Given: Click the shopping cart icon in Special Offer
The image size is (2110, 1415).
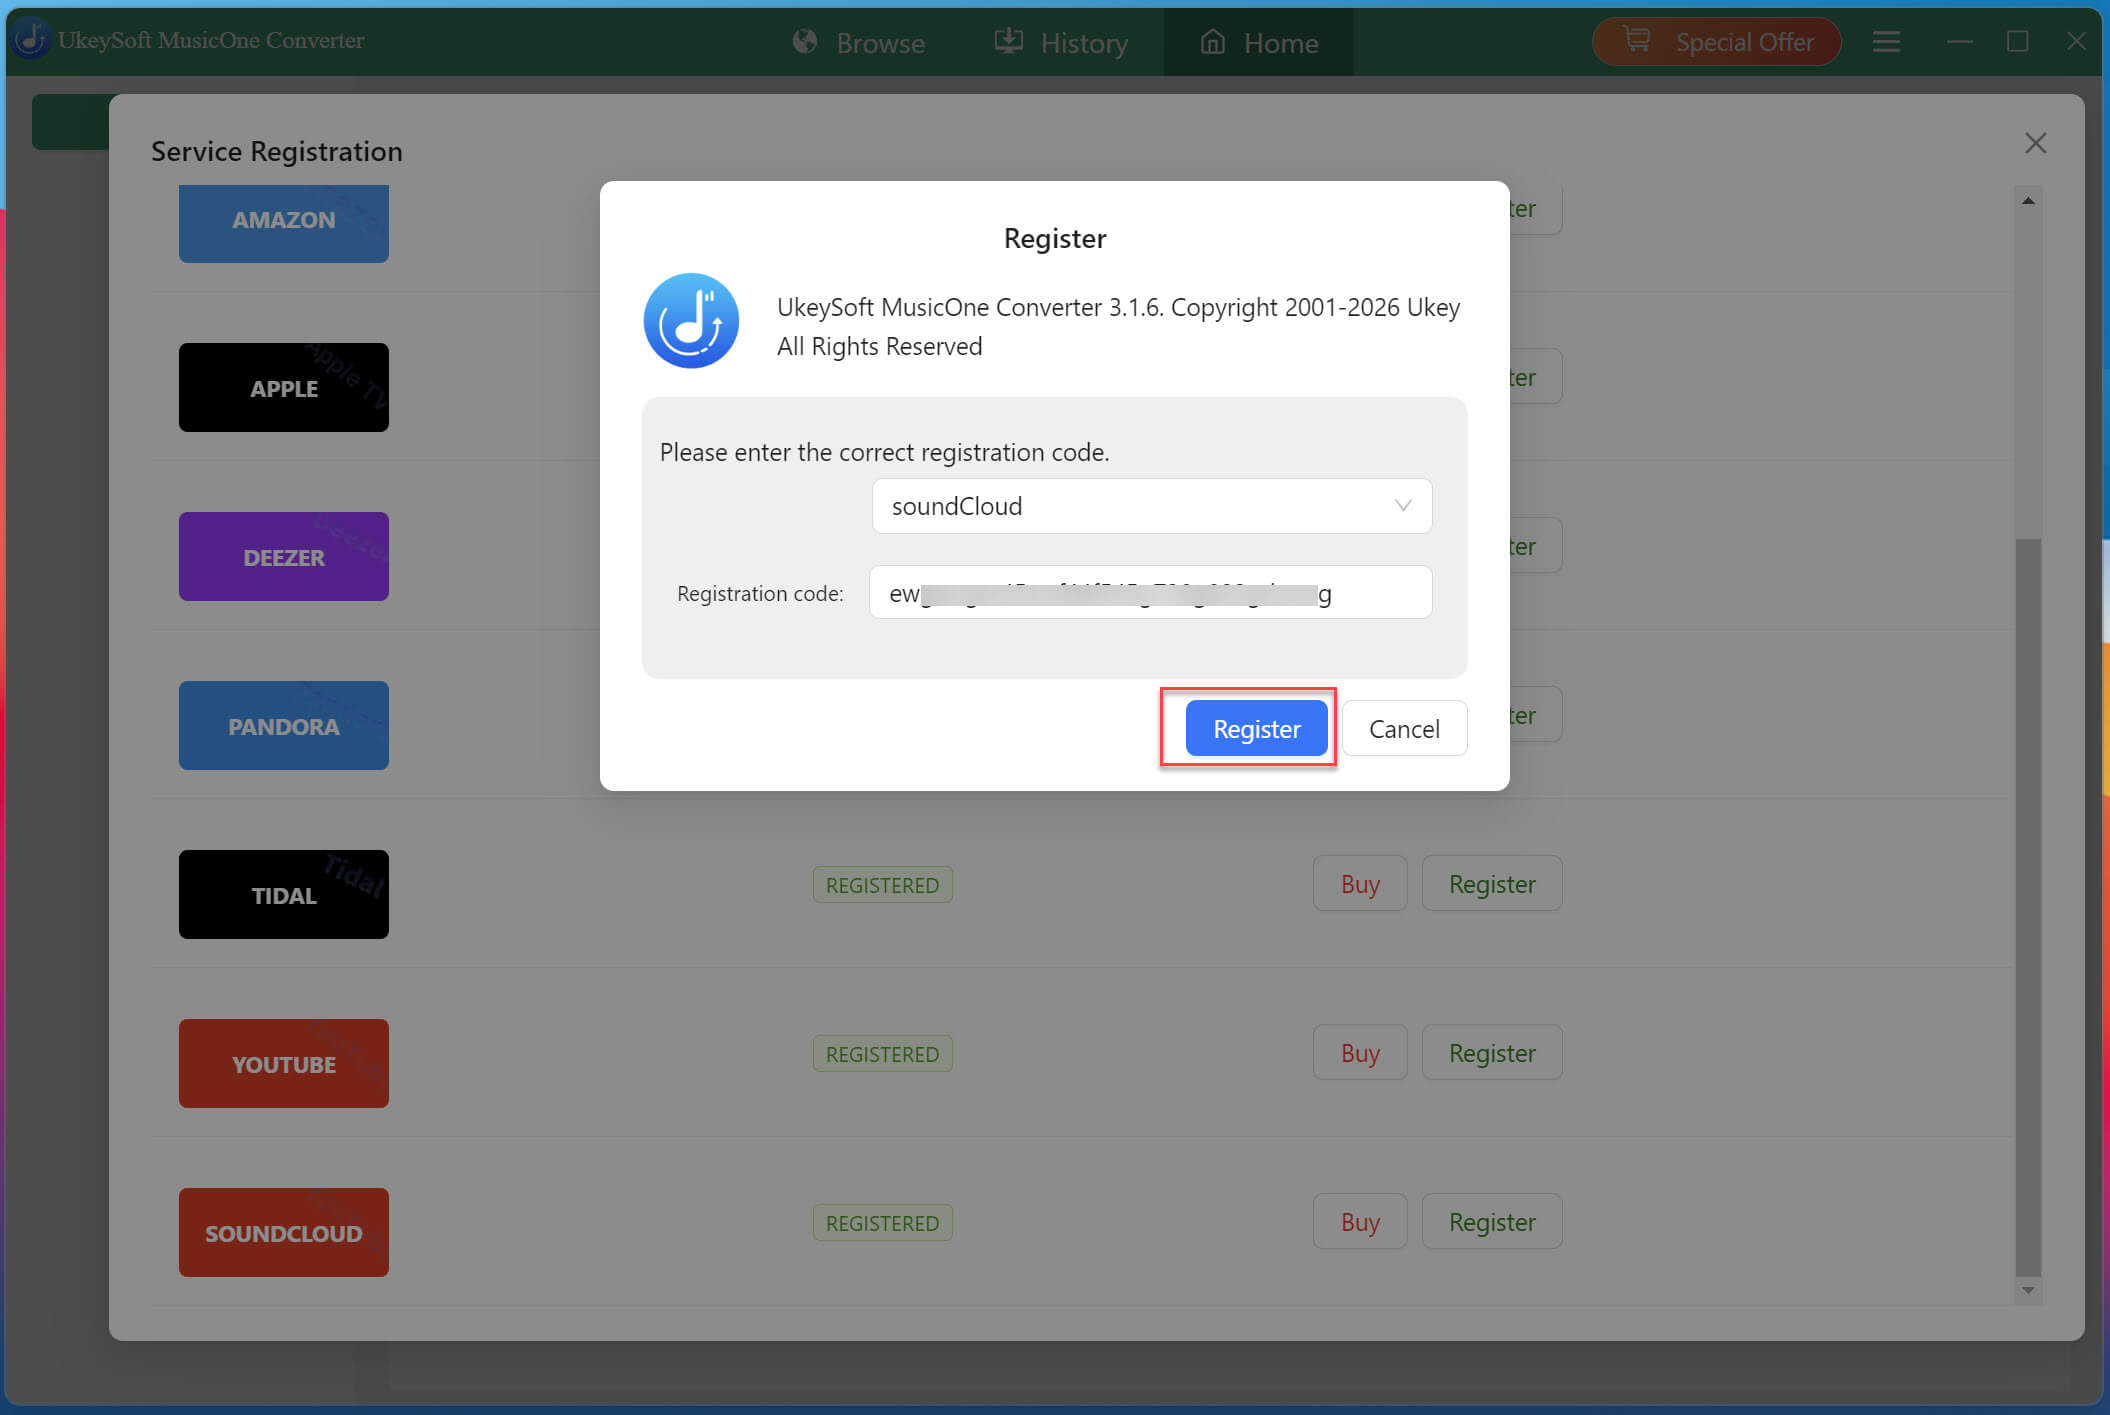Looking at the screenshot, I should coord(1637,40).
